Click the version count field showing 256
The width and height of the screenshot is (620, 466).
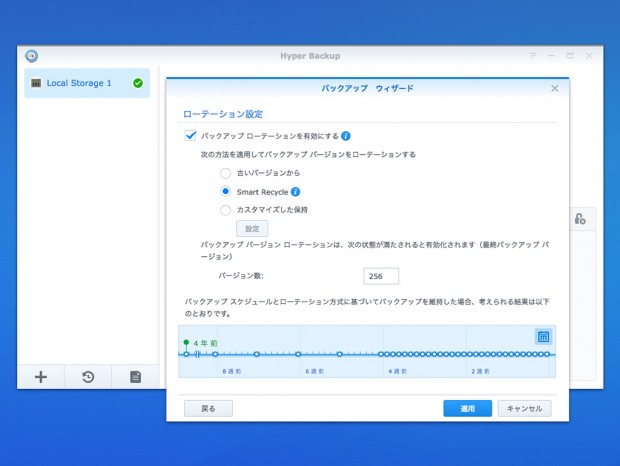(x=381, y=276)
